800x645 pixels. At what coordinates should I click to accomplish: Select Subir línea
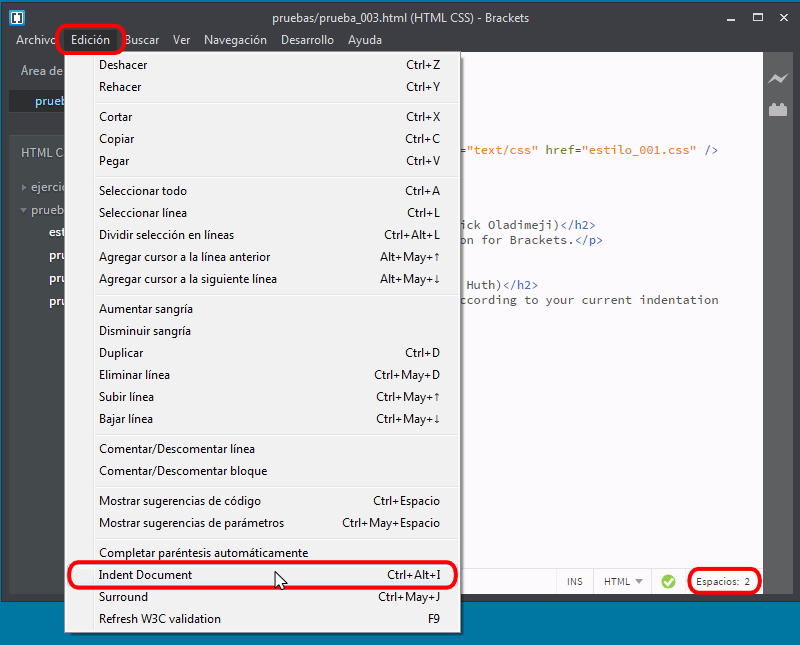(x=263, y=397)
